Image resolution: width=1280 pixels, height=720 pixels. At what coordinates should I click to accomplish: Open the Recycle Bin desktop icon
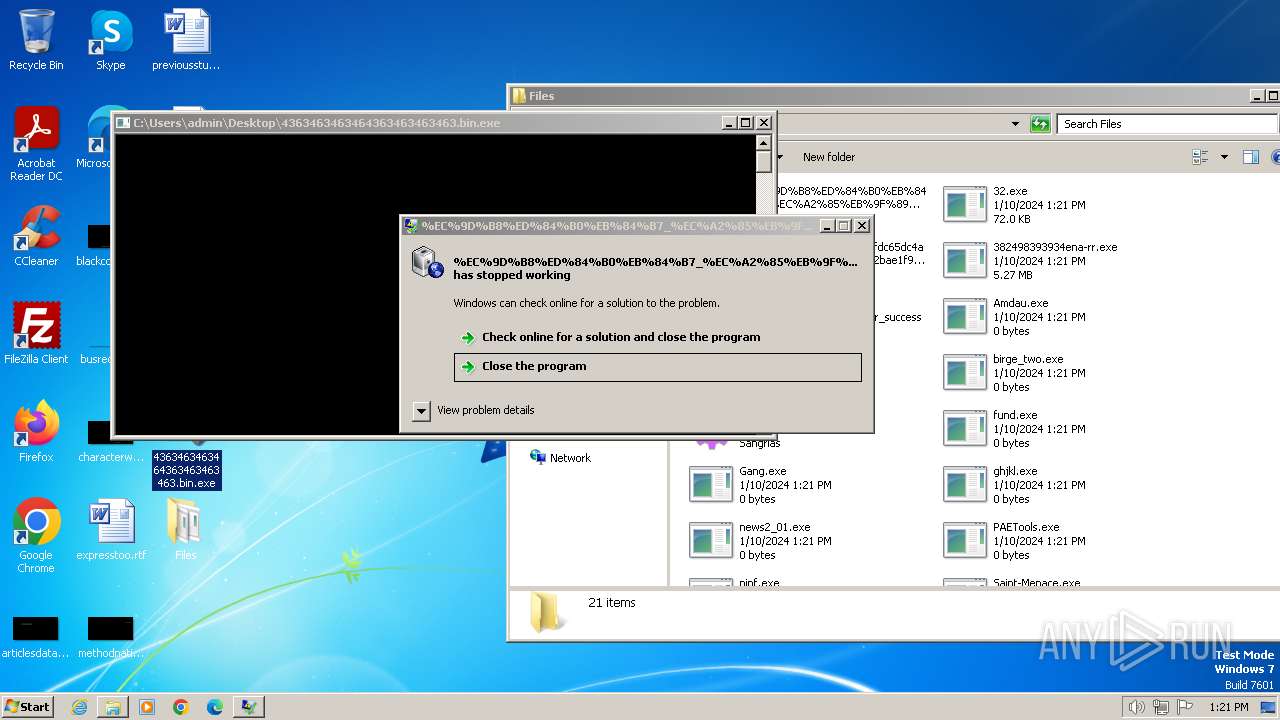click(36, 40)
